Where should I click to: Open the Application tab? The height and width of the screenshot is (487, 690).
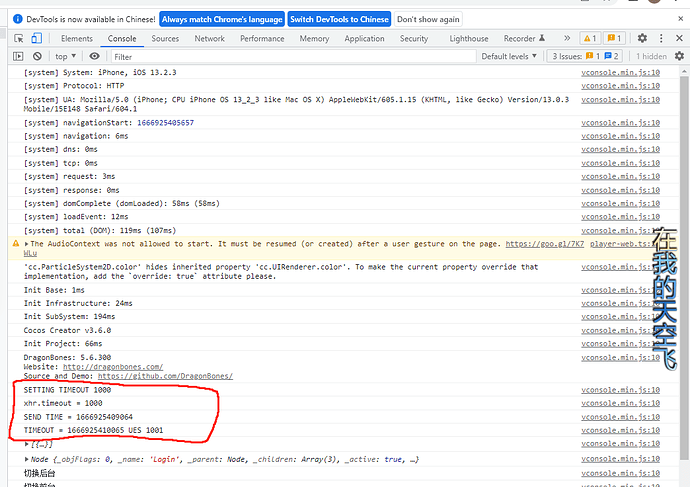point(364,39)
